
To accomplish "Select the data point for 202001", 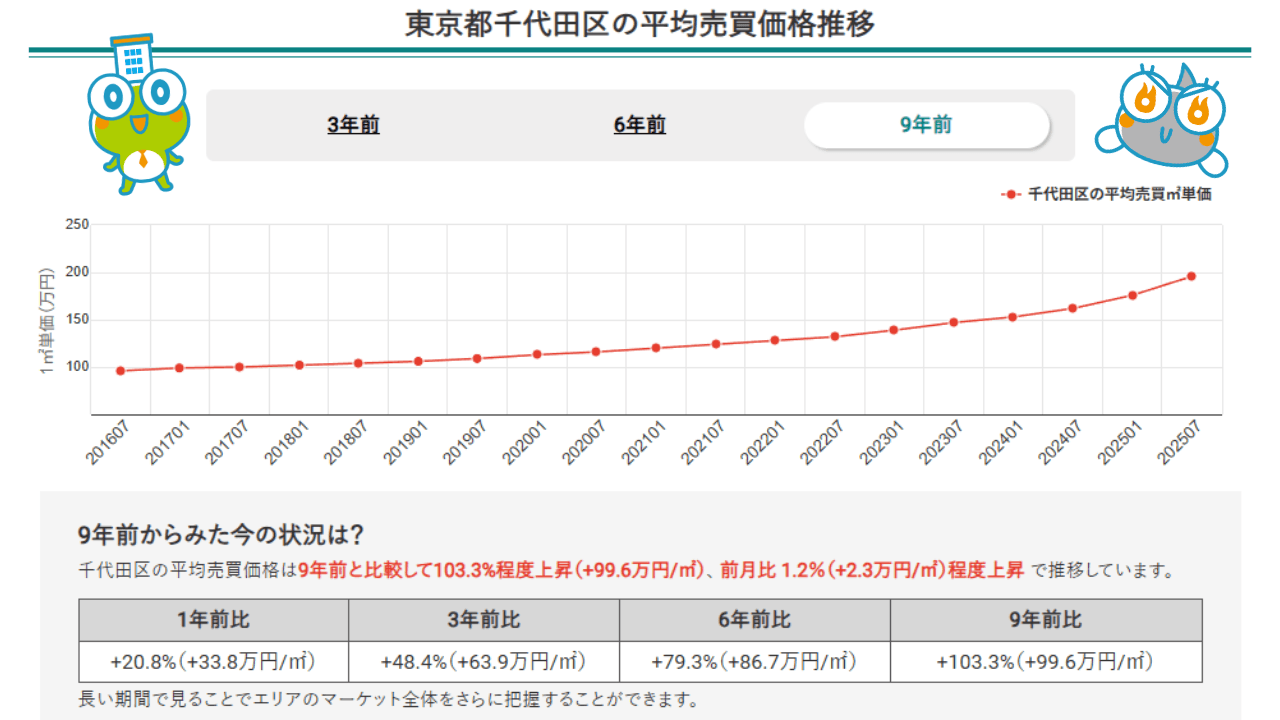I will tap(537, 354).
